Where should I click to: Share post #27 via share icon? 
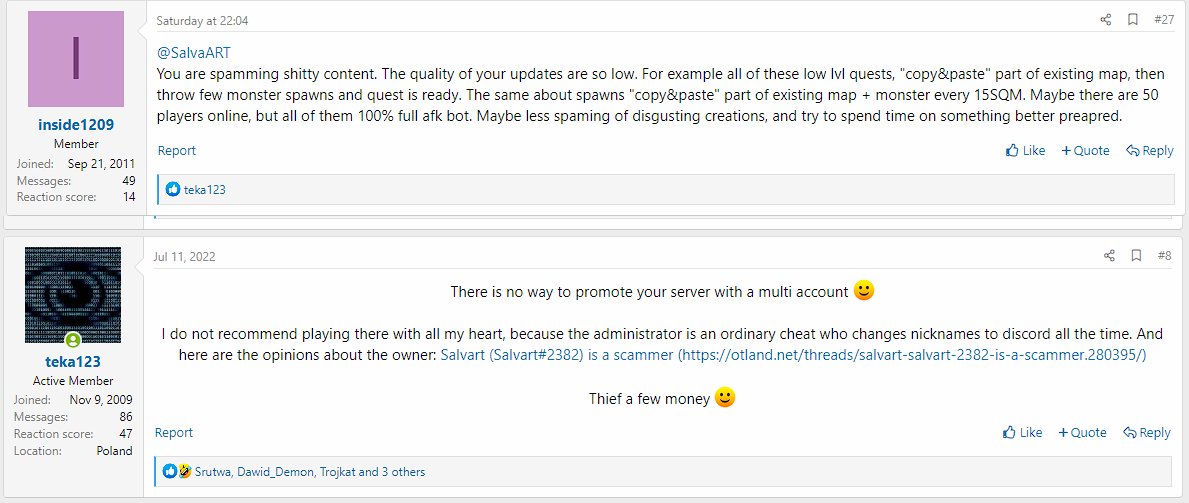(x=1105, y=20)
